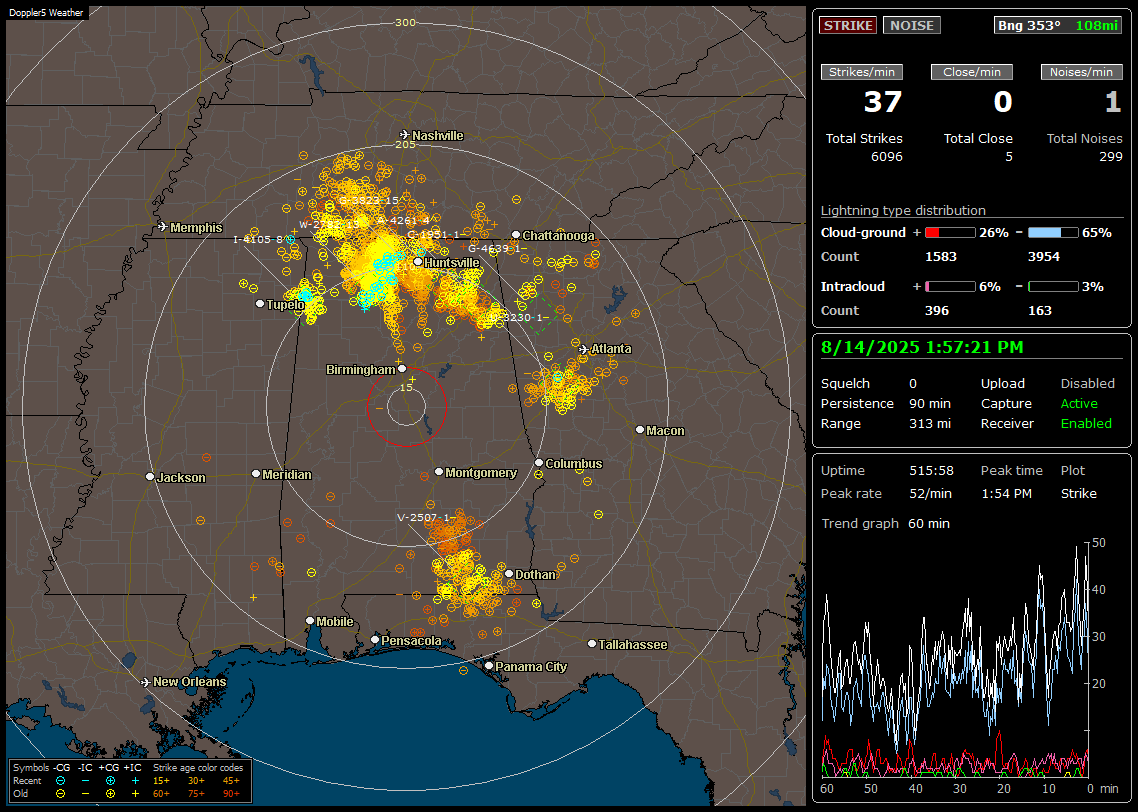Select the Huntsville city dot marker
Image resolution: width=1138 pixels, height=812 pixels.
tap(418, 262)
